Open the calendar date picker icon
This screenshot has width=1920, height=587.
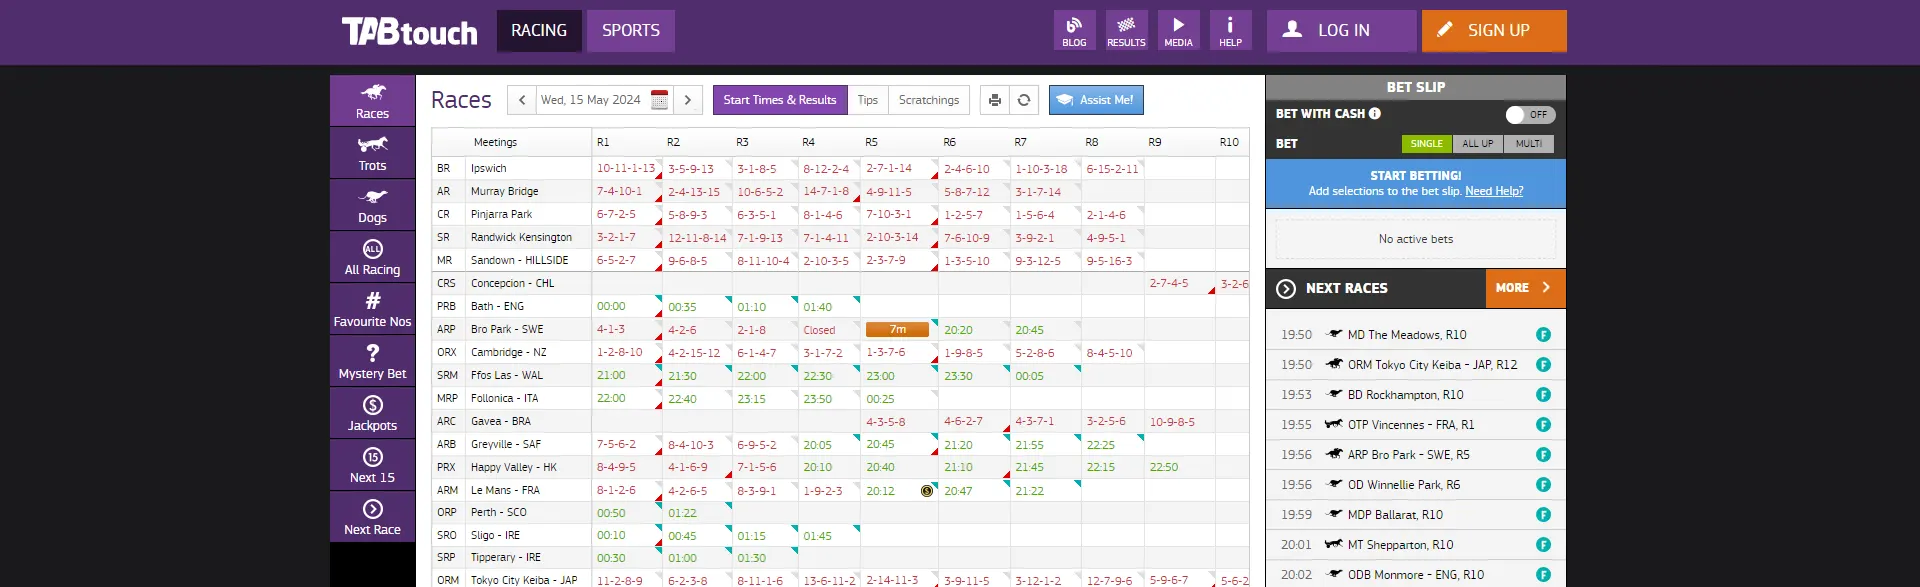(x=659, y=100)
